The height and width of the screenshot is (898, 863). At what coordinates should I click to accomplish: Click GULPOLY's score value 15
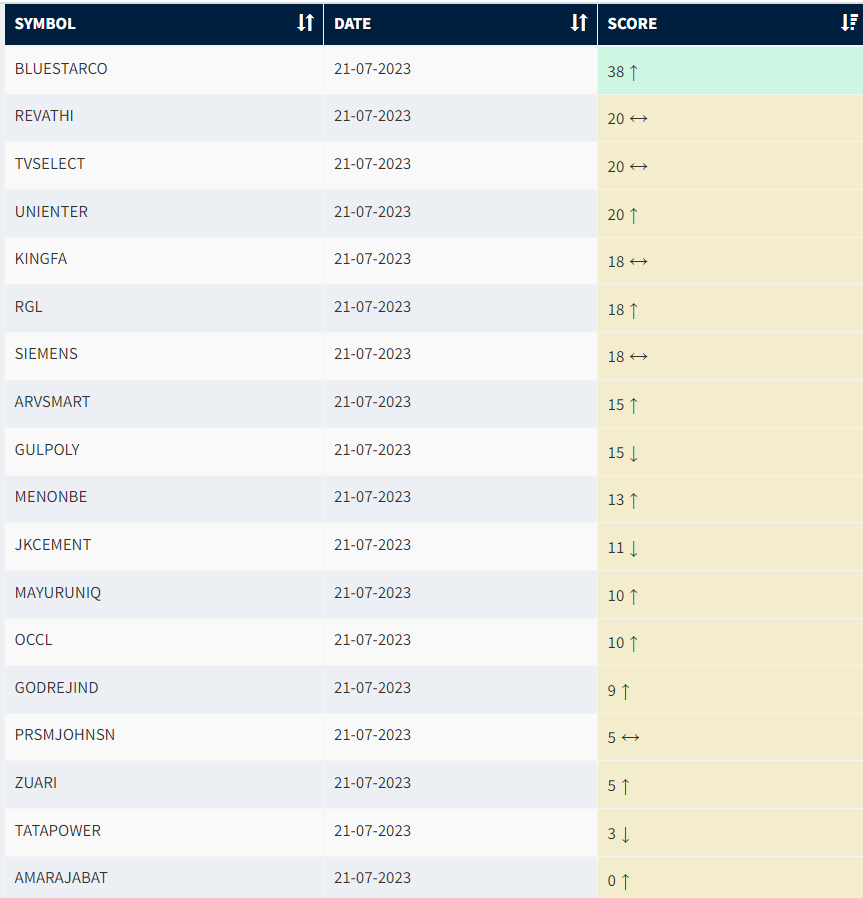point(616,454)
